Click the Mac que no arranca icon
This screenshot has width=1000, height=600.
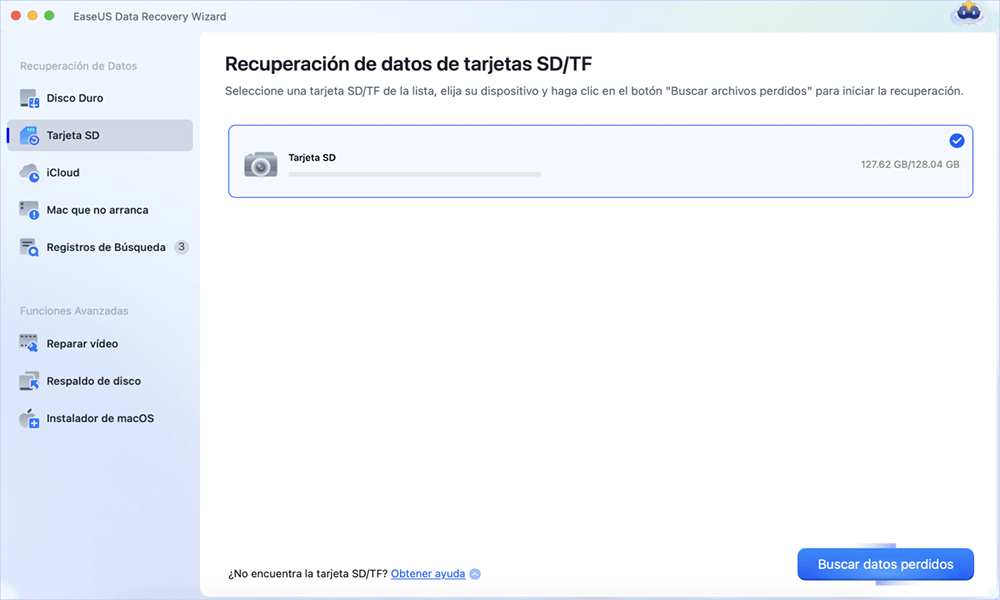29,210
